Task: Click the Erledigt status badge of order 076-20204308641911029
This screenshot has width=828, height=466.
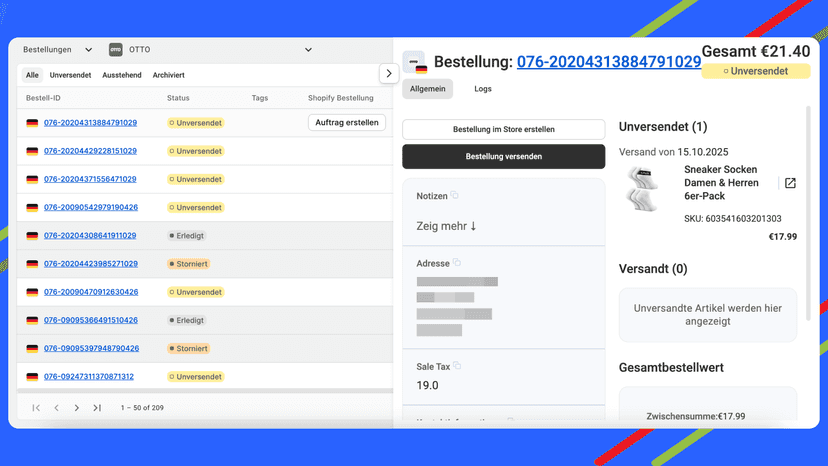Action: pos(186,236)
